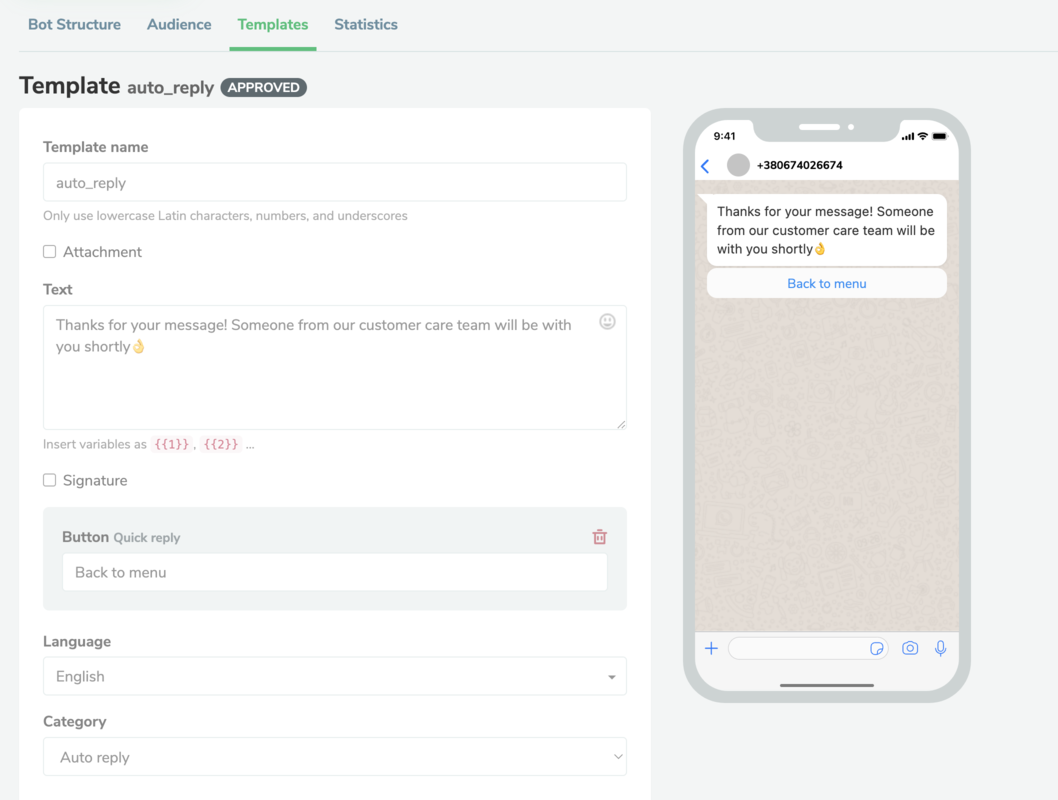Expand the Category dropdown
Image resolution: width=1058 pixels, height=800 pixels.
(334, 757)
